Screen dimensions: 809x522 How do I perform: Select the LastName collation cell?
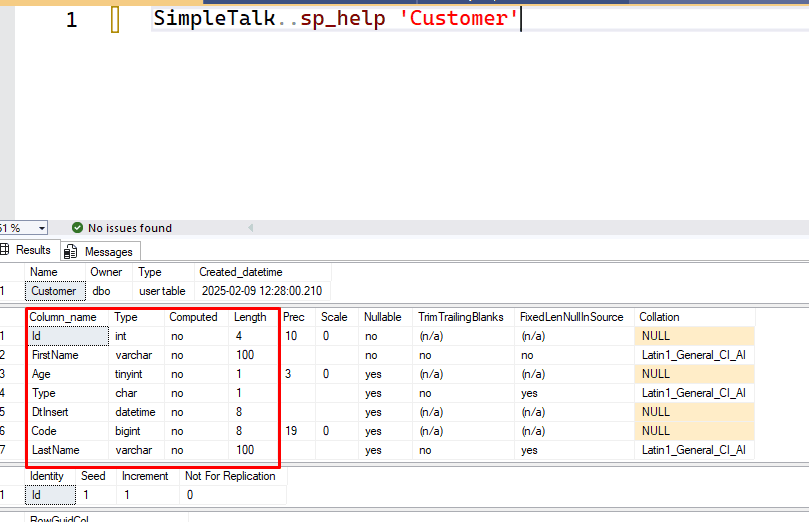point(694,450)
